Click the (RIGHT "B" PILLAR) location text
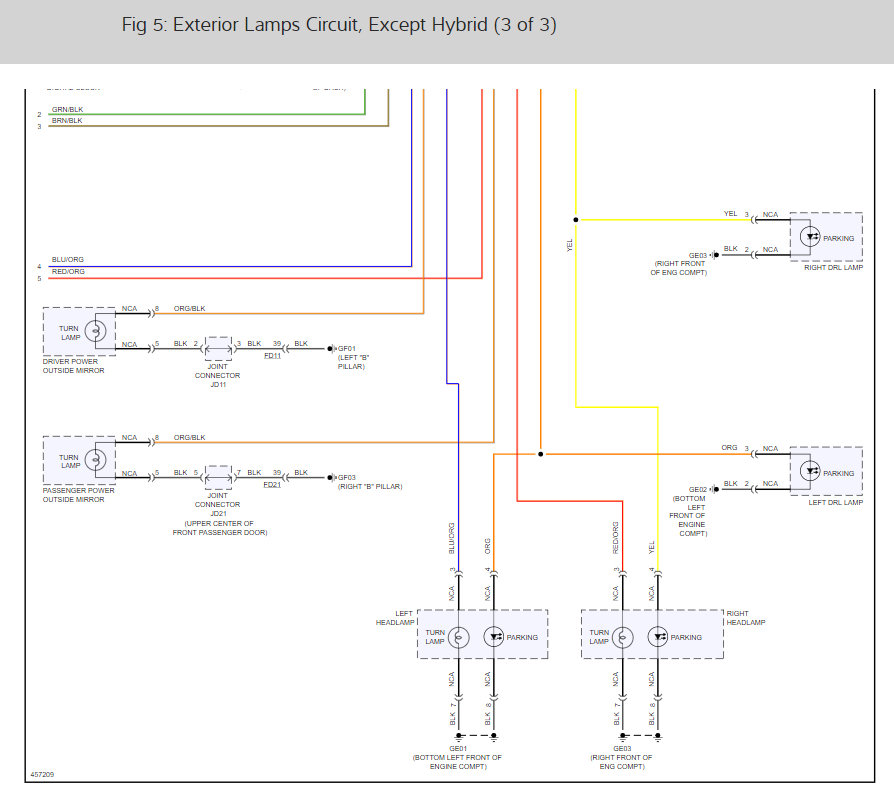This screenshot has height=793, width=894. pos(370,486)
